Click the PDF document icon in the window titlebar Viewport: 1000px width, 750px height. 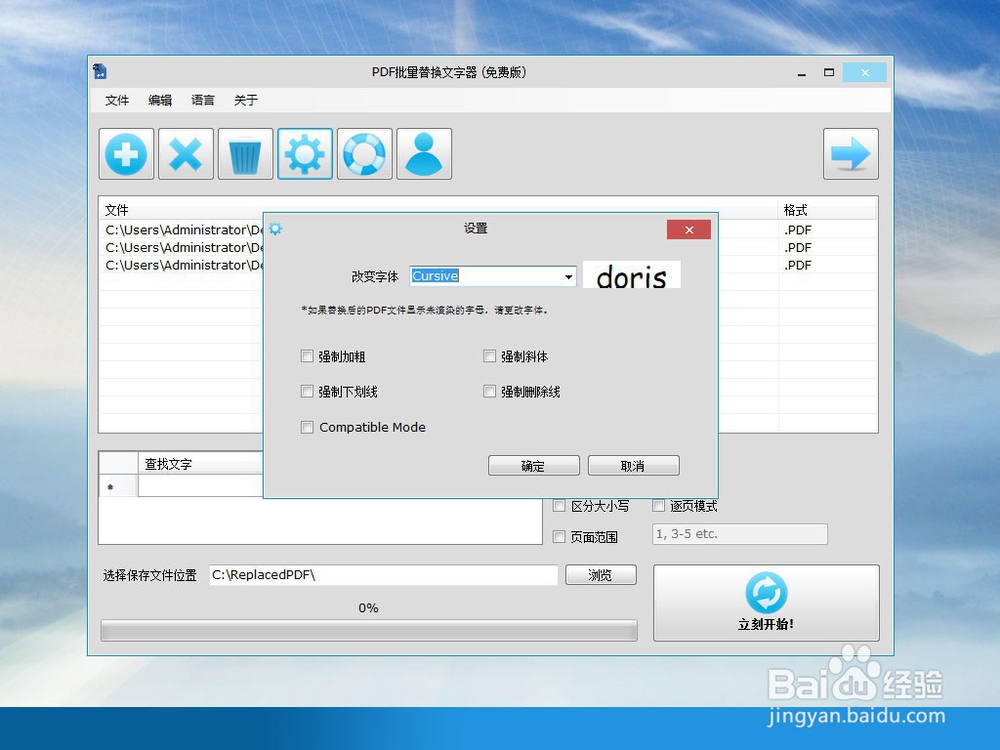coord(103,71)
